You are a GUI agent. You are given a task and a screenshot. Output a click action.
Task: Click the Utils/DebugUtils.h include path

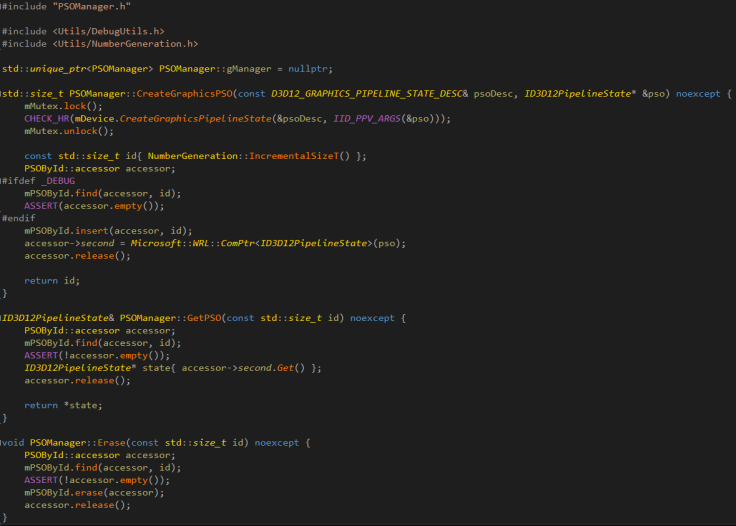[110, 32]
